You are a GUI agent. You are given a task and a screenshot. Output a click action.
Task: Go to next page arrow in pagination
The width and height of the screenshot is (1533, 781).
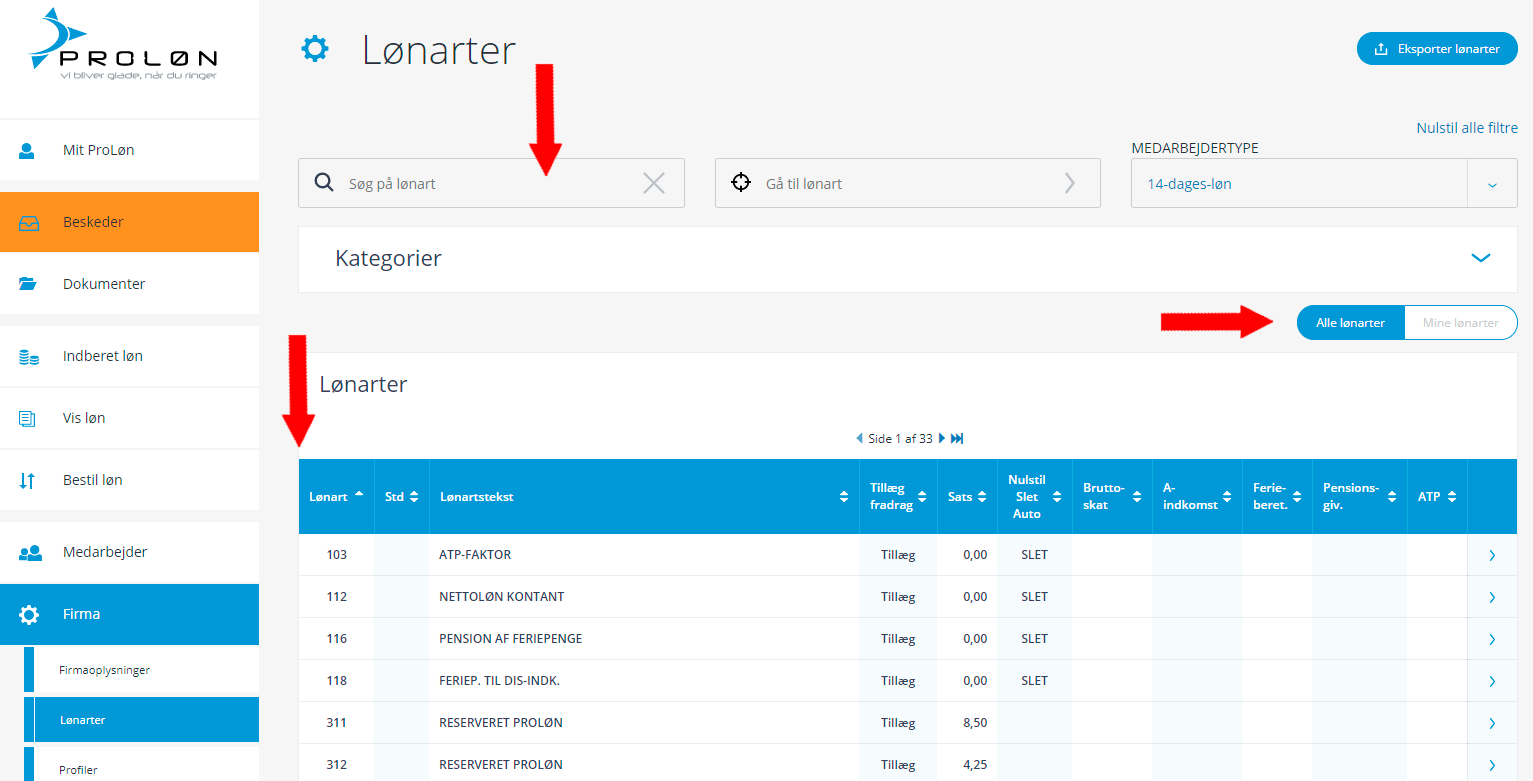pos(942,439)
